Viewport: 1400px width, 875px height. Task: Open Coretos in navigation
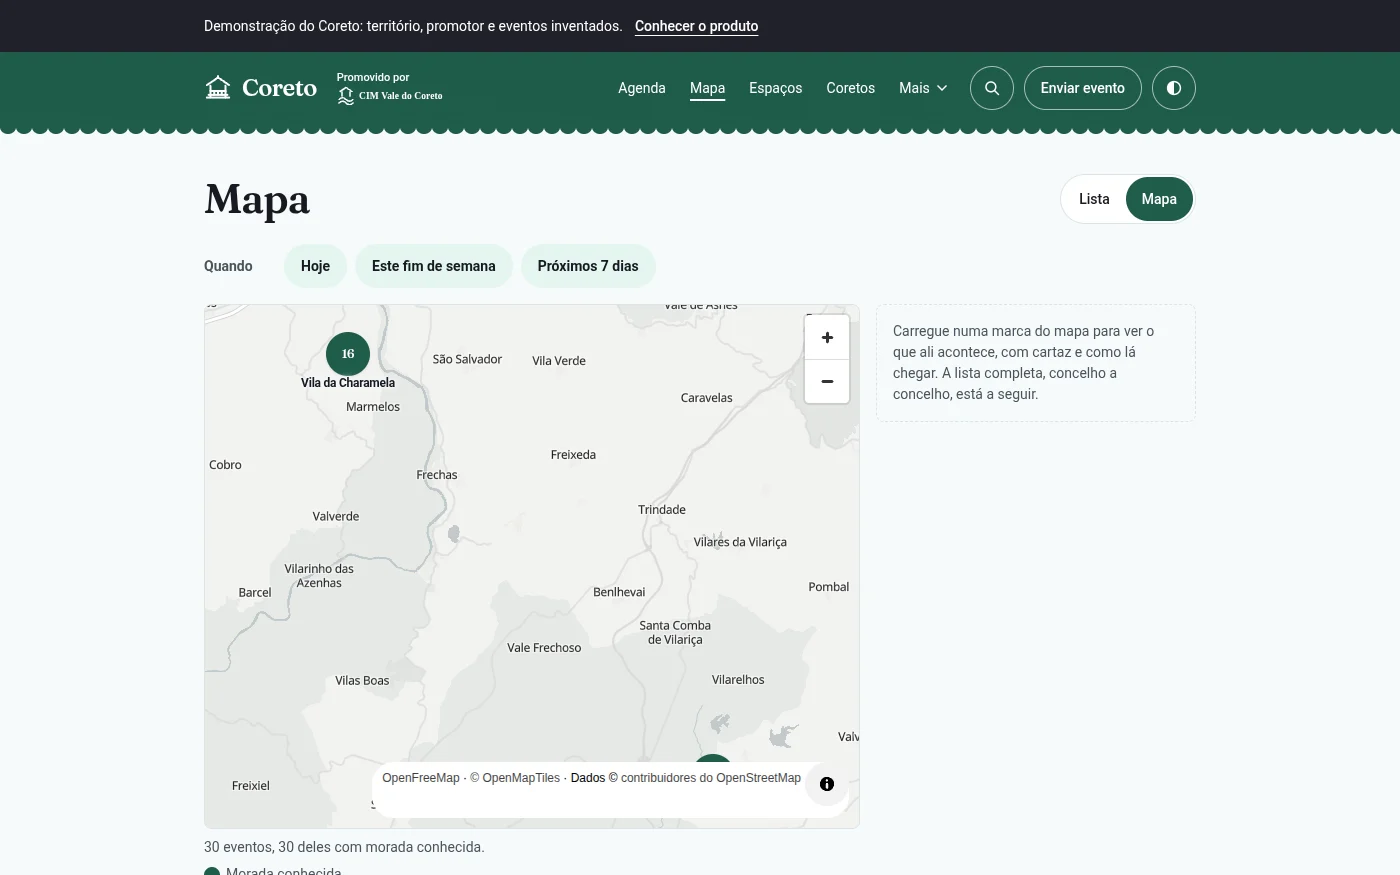[x=851, y=88]
